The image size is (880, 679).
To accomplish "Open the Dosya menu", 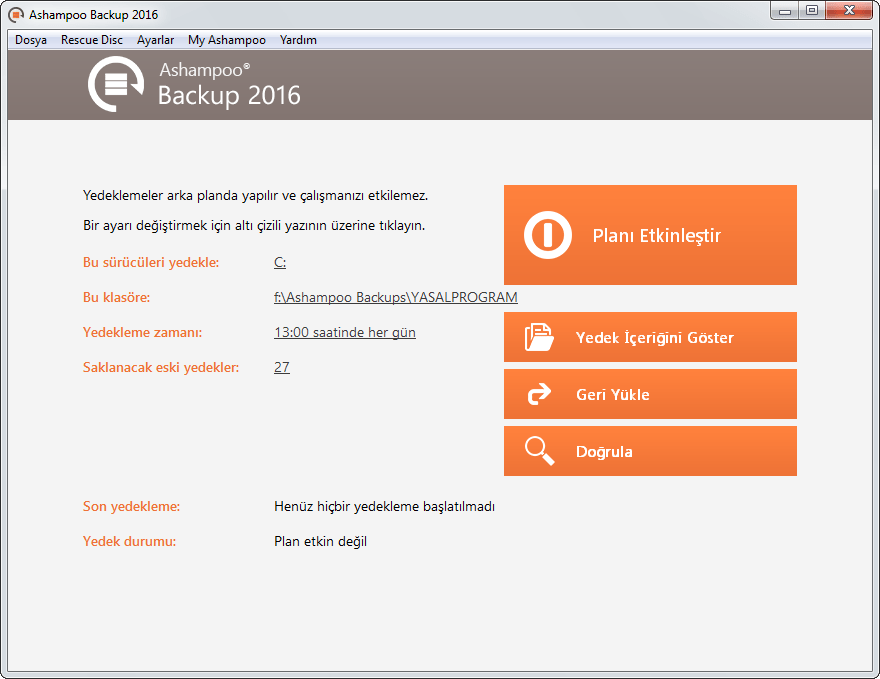I will pos(31,40).
